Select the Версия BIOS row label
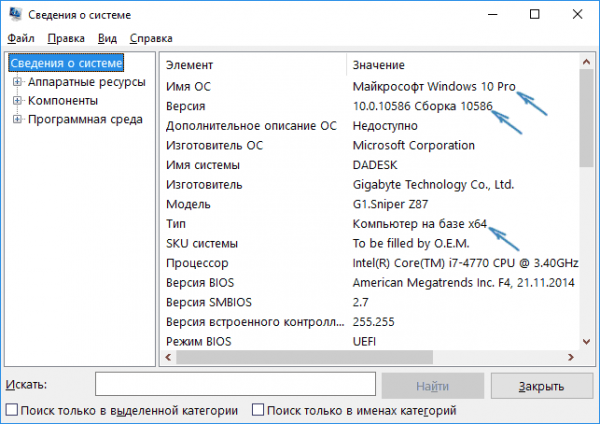 pos(200,283)
